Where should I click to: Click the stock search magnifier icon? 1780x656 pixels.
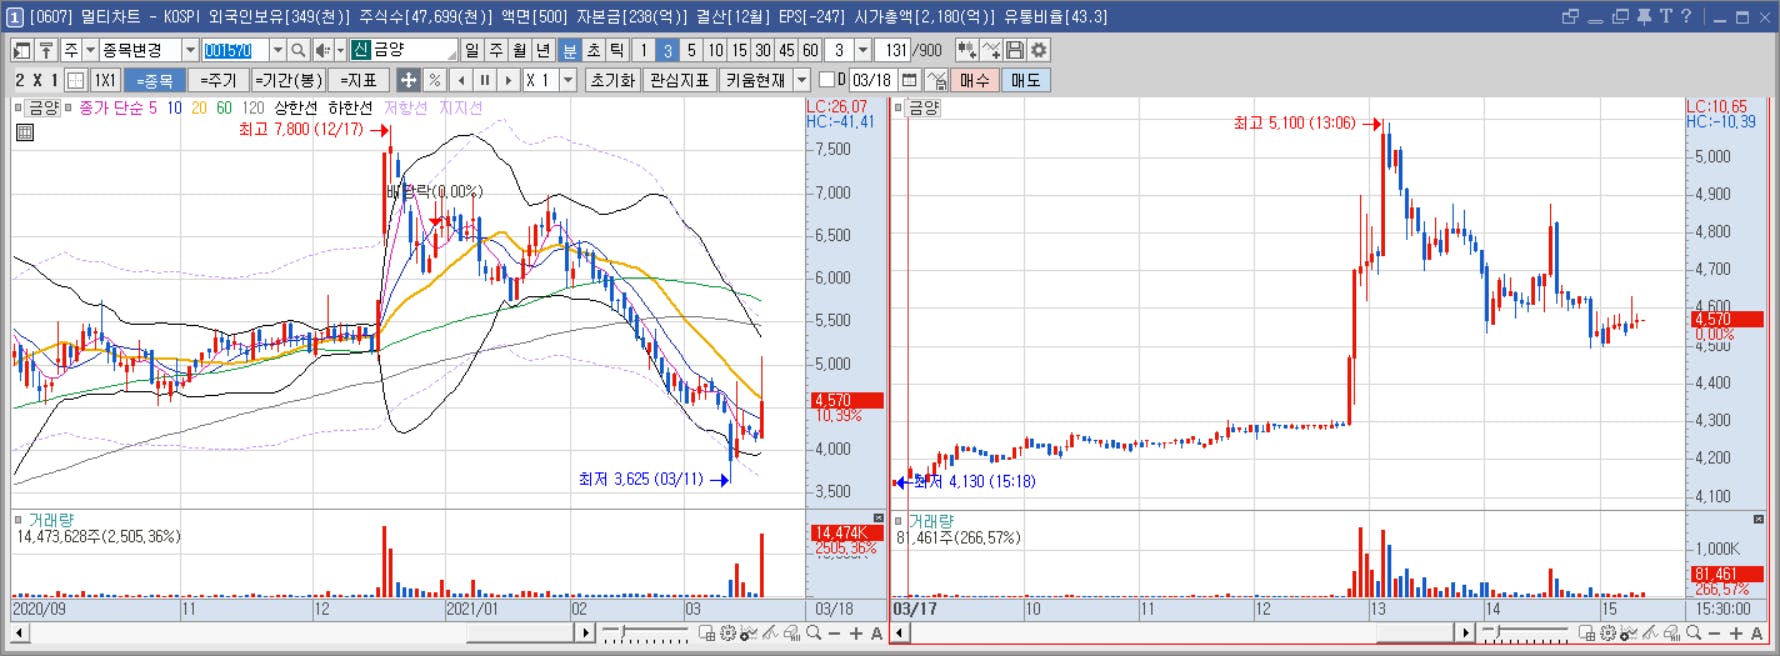pos(298,50)
